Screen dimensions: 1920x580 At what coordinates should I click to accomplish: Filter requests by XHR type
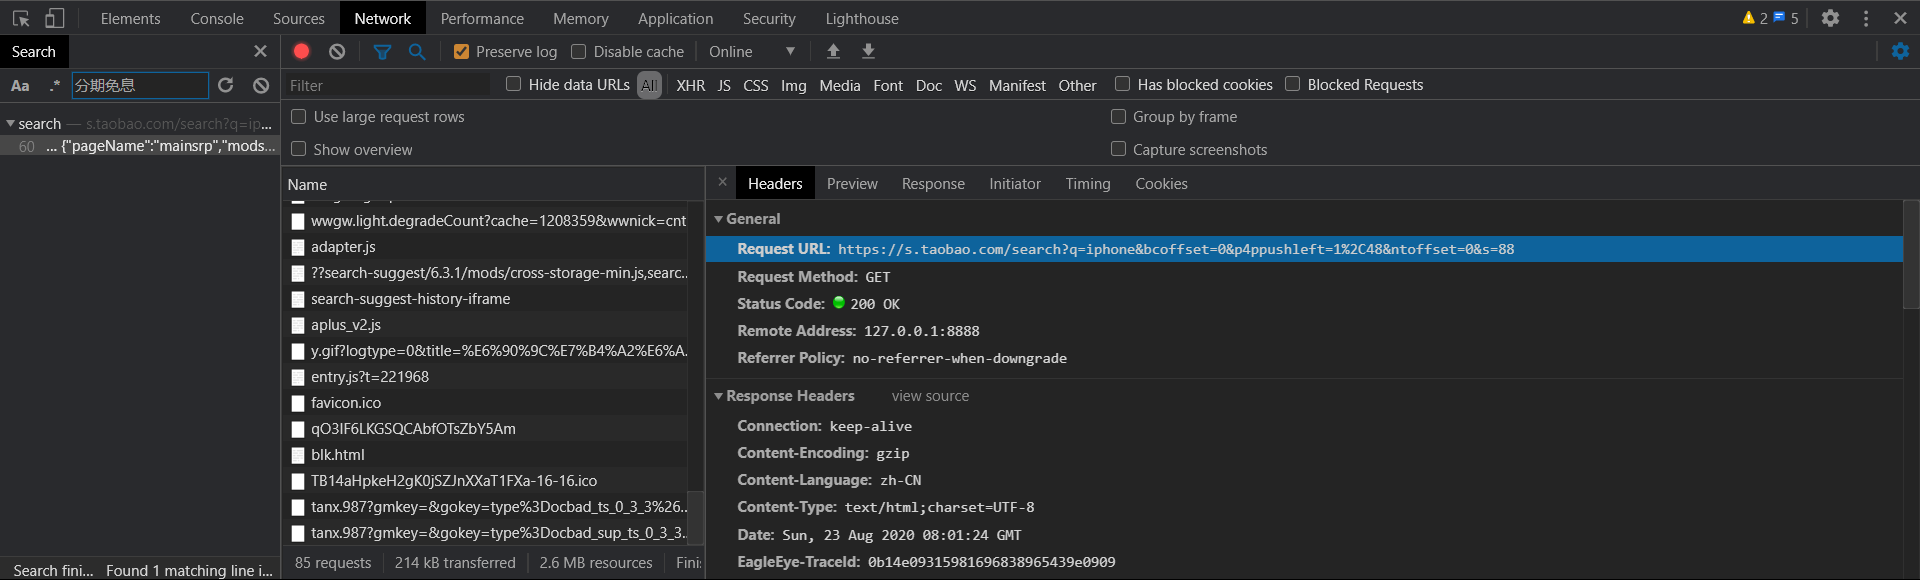tap(690, 86)
